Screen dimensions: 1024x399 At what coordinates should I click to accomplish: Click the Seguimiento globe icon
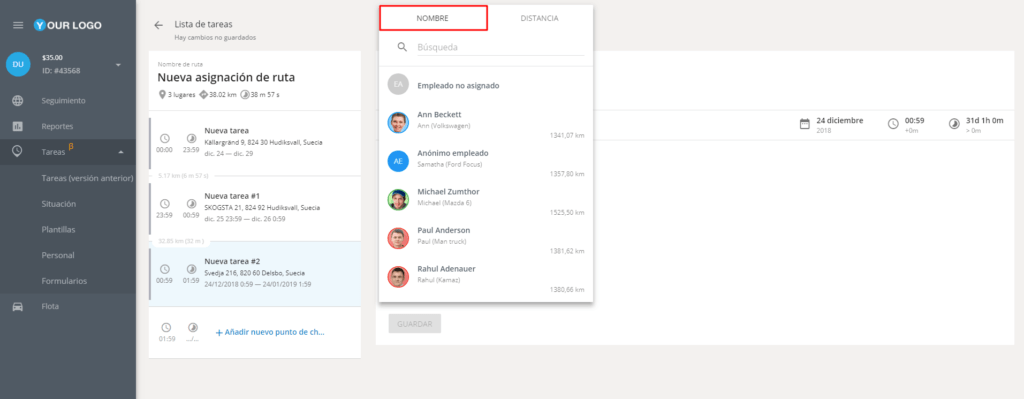[x=18, y=101]
